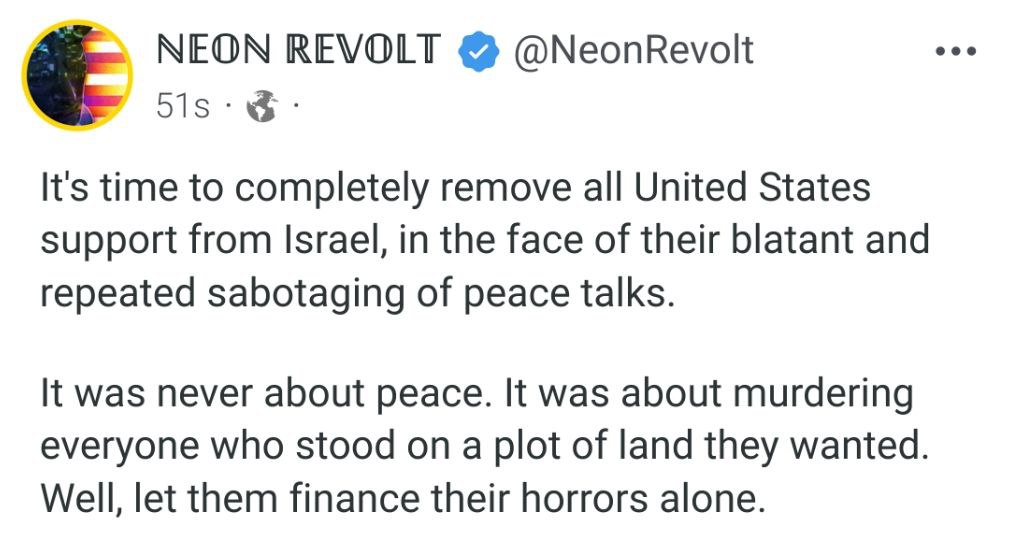Open the @NeonRevolt handle link
The width and height of the screenshot is (1009, 534).
coord(632,50)
